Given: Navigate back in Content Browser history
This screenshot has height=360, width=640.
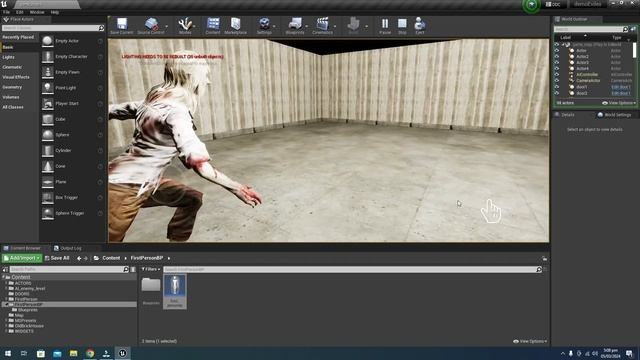Looking at the screenshot, I should (x=79, y=258).
